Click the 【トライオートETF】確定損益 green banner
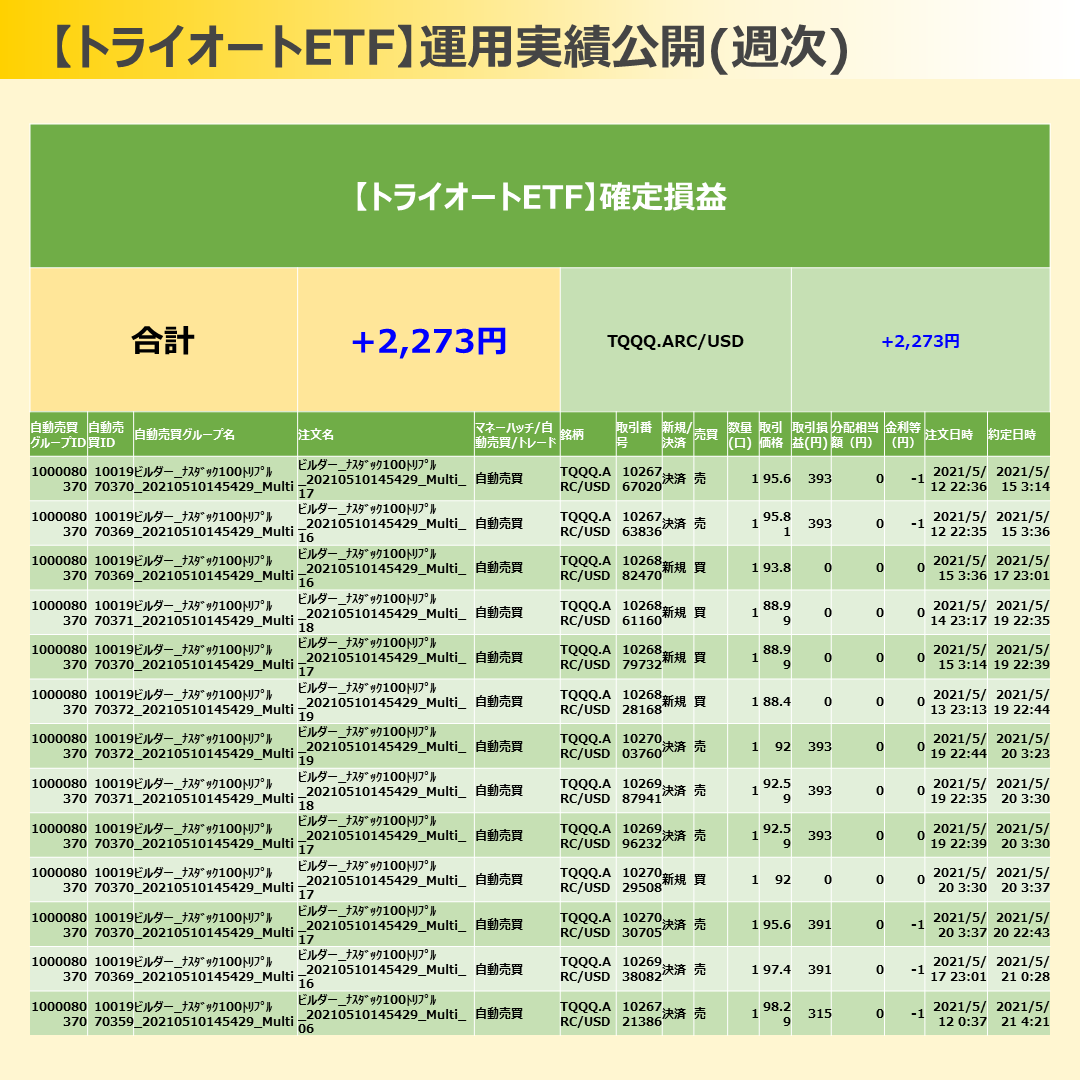Image resolution: width=1080 pixels, height=1080 pixels. coord(539,197)
